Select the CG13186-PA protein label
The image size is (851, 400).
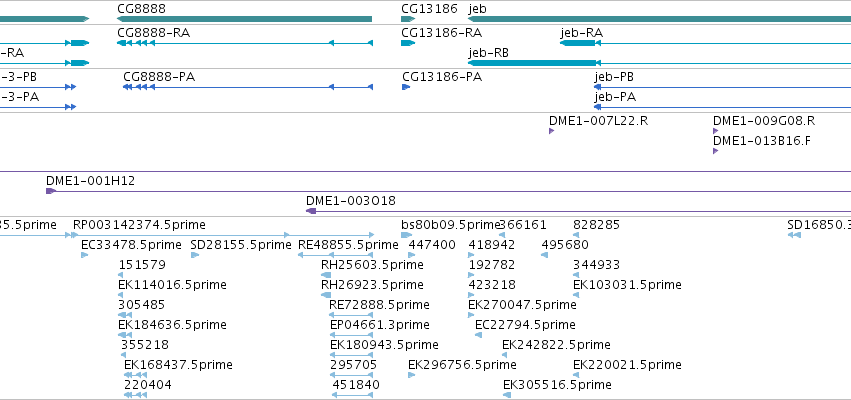click(x=442, y=77)
